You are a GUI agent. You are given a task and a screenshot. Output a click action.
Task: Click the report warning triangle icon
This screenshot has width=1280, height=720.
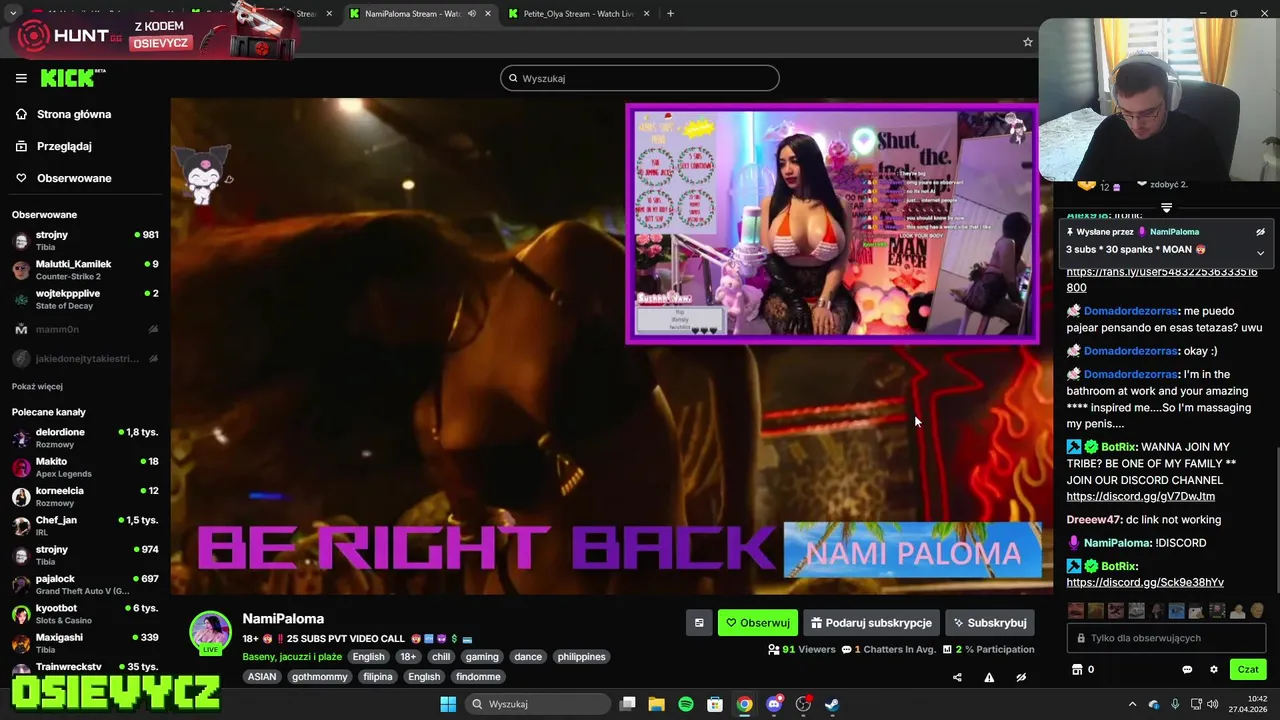pos(989,677)
